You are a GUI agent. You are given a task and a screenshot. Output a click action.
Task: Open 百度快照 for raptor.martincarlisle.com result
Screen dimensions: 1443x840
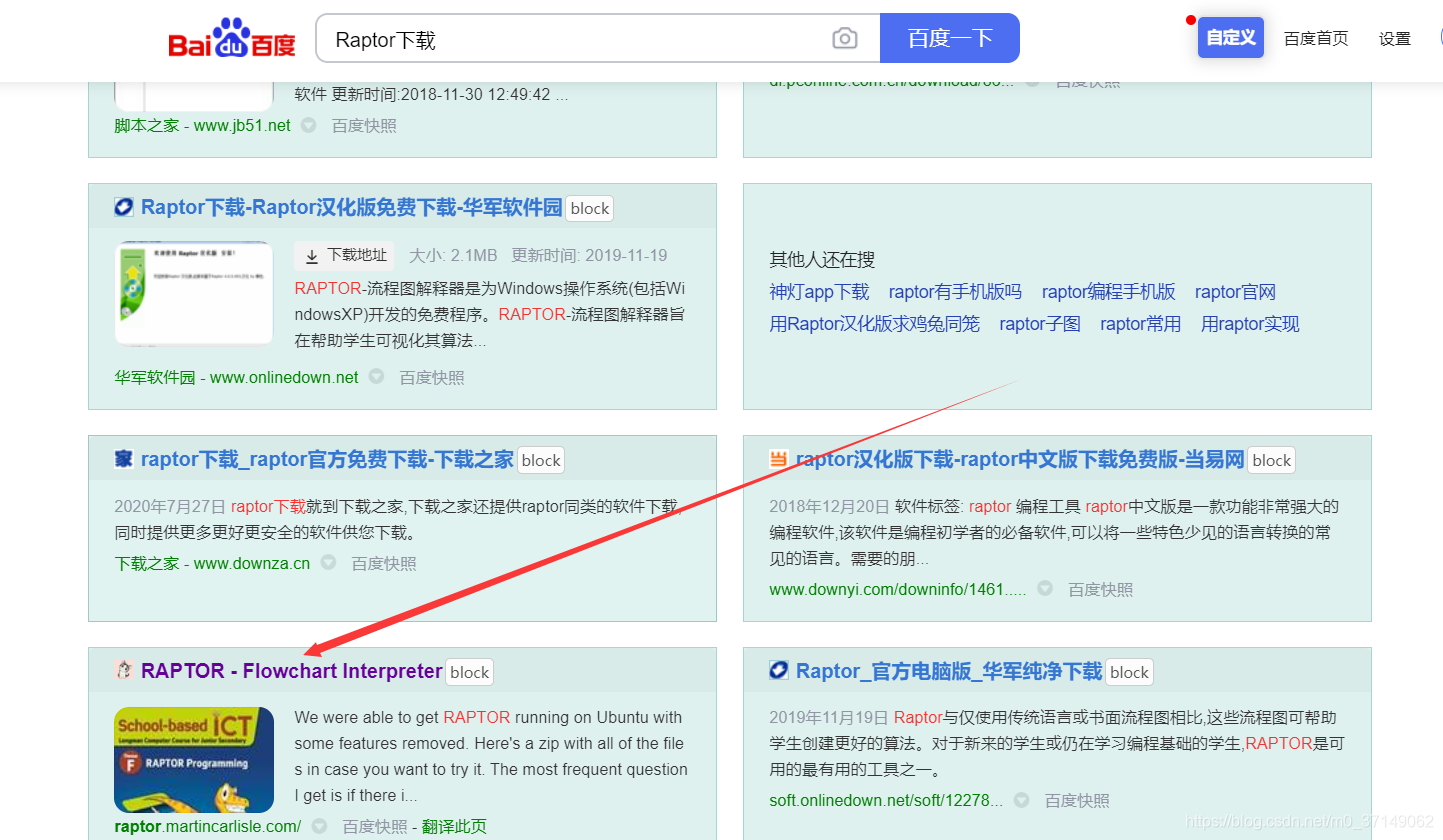point(375,826)
